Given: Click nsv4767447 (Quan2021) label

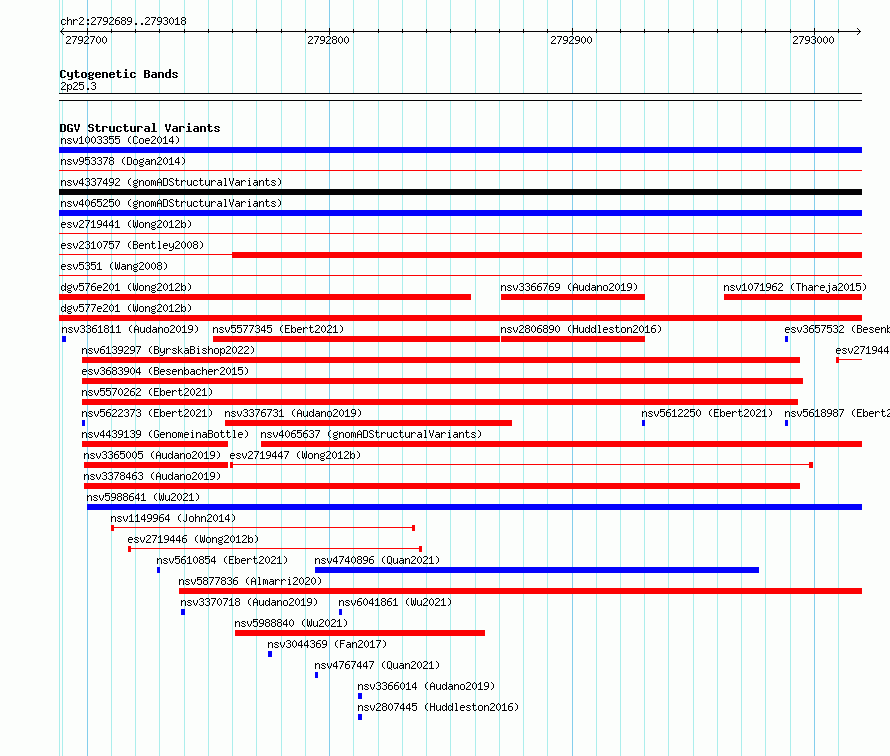Looking at the screenshot, I should point(377,665).
